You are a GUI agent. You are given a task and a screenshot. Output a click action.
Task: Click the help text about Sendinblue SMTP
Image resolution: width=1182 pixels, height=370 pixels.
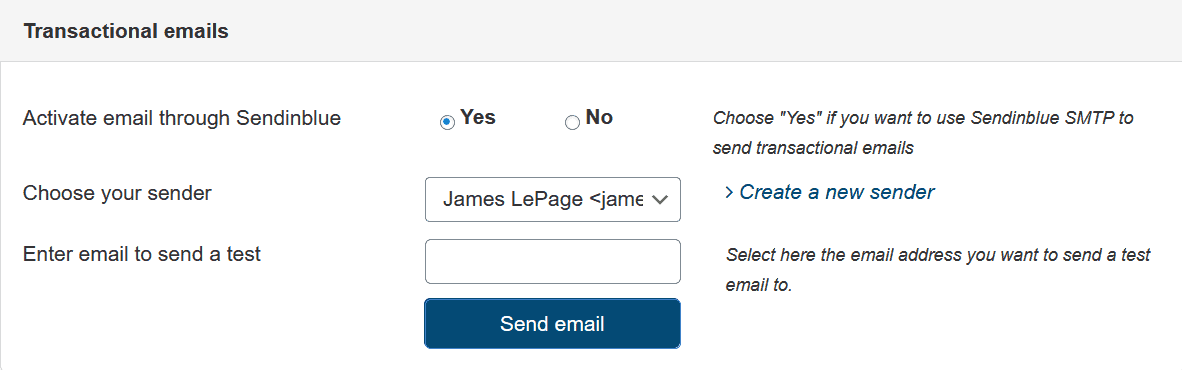point(923,133)
